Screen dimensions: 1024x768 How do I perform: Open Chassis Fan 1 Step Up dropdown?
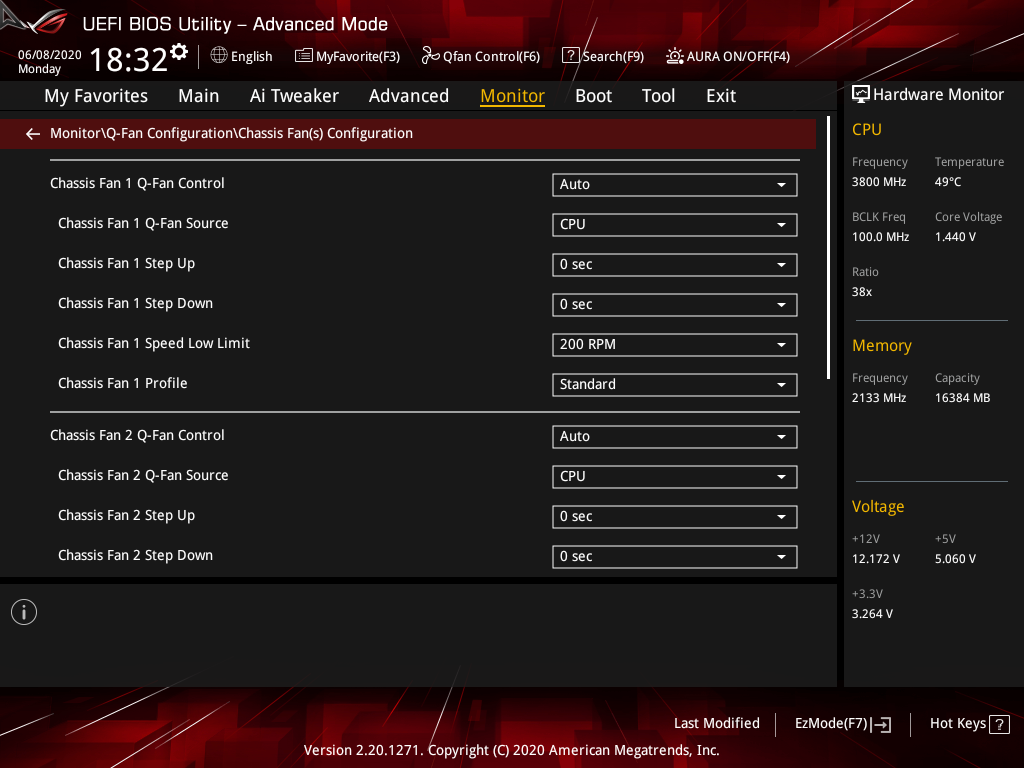[x=675, y=264]
